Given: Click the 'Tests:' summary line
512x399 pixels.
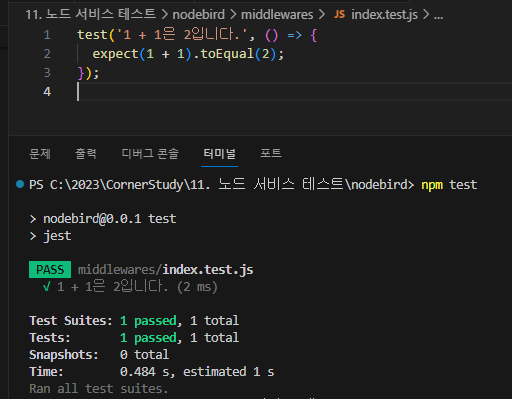Looking at the screenshot, I should tap(134, 338).
